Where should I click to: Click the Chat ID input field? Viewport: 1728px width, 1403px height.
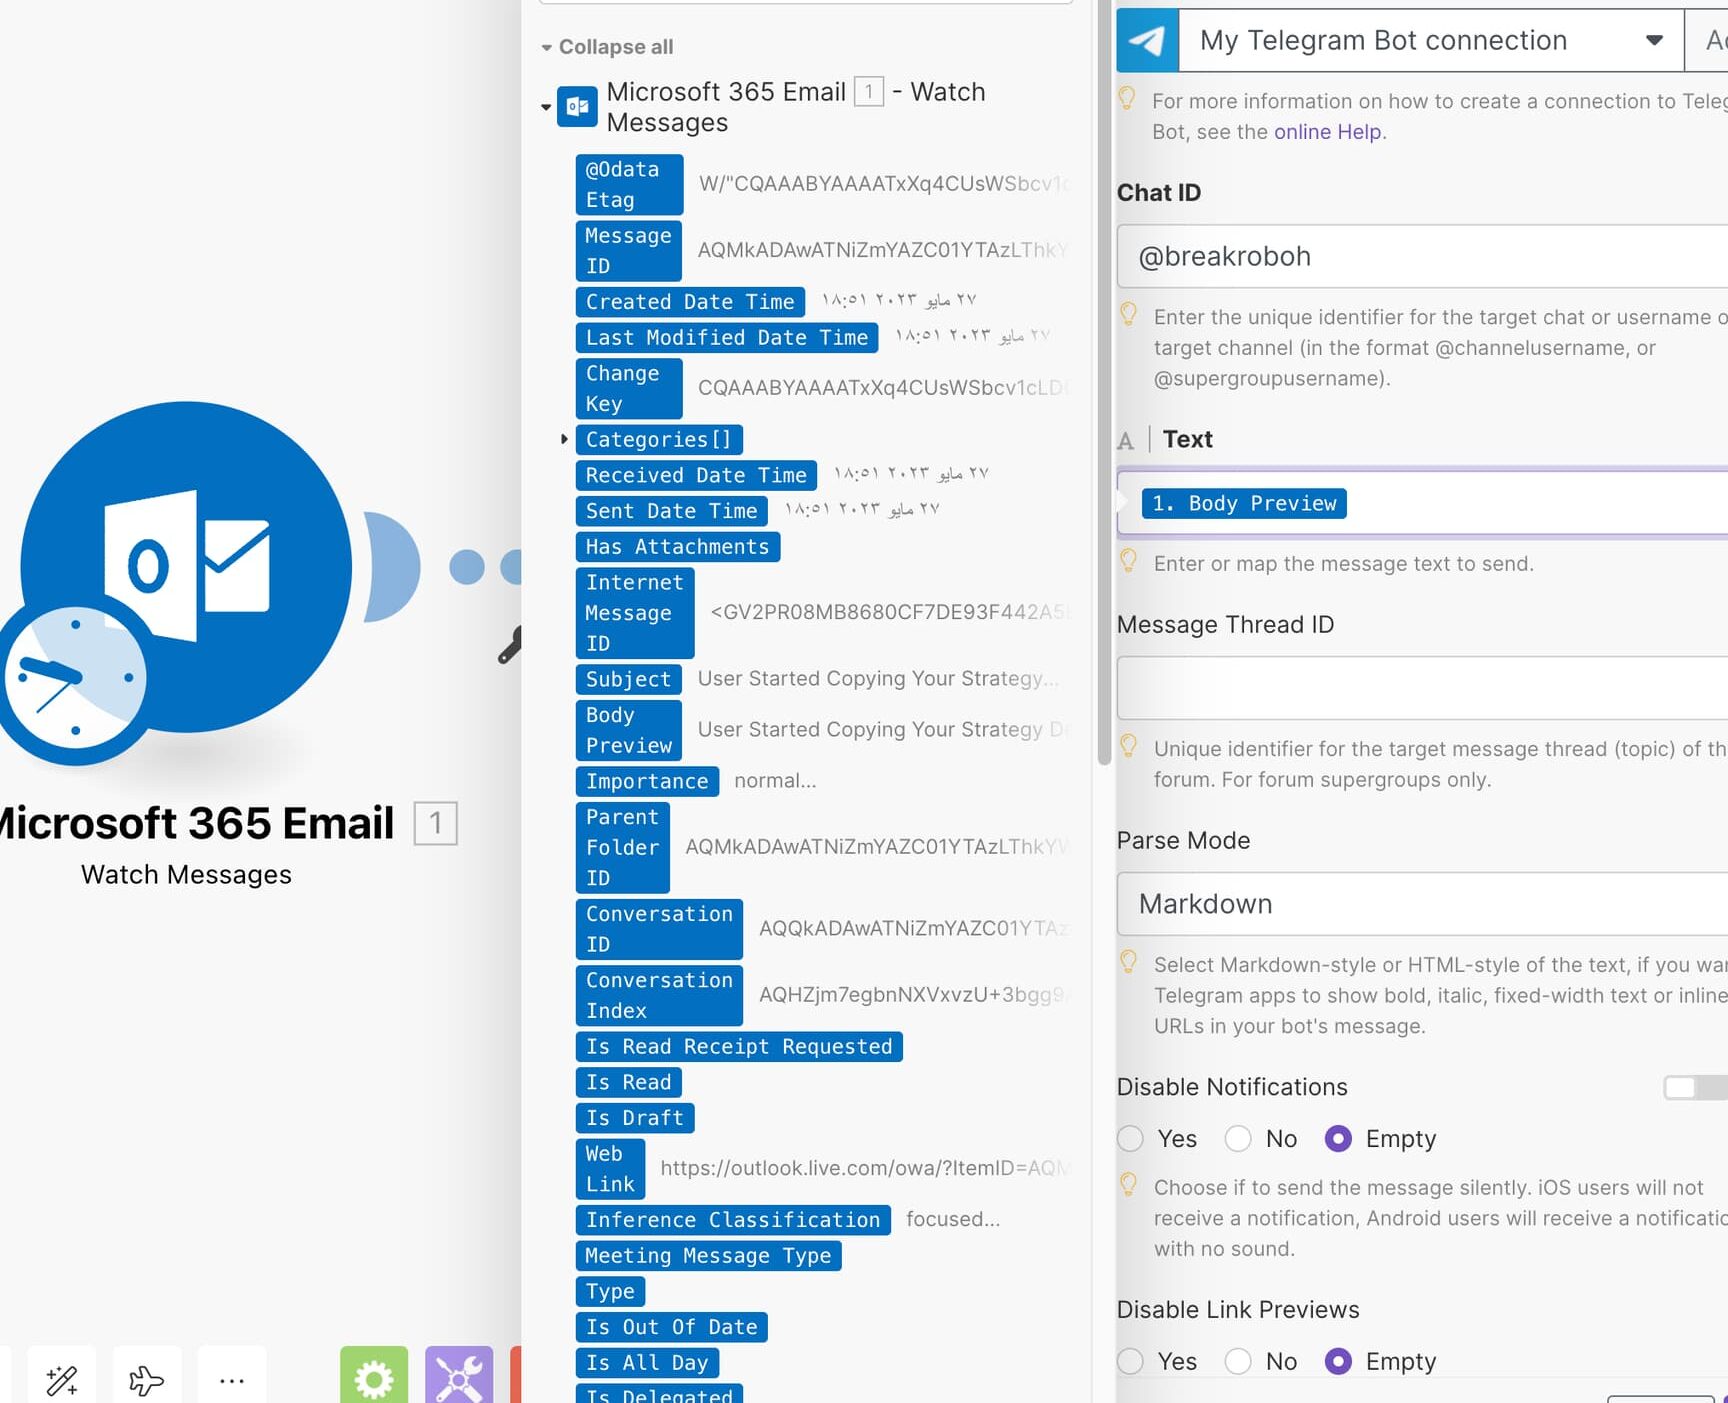tap(1422, 256)
